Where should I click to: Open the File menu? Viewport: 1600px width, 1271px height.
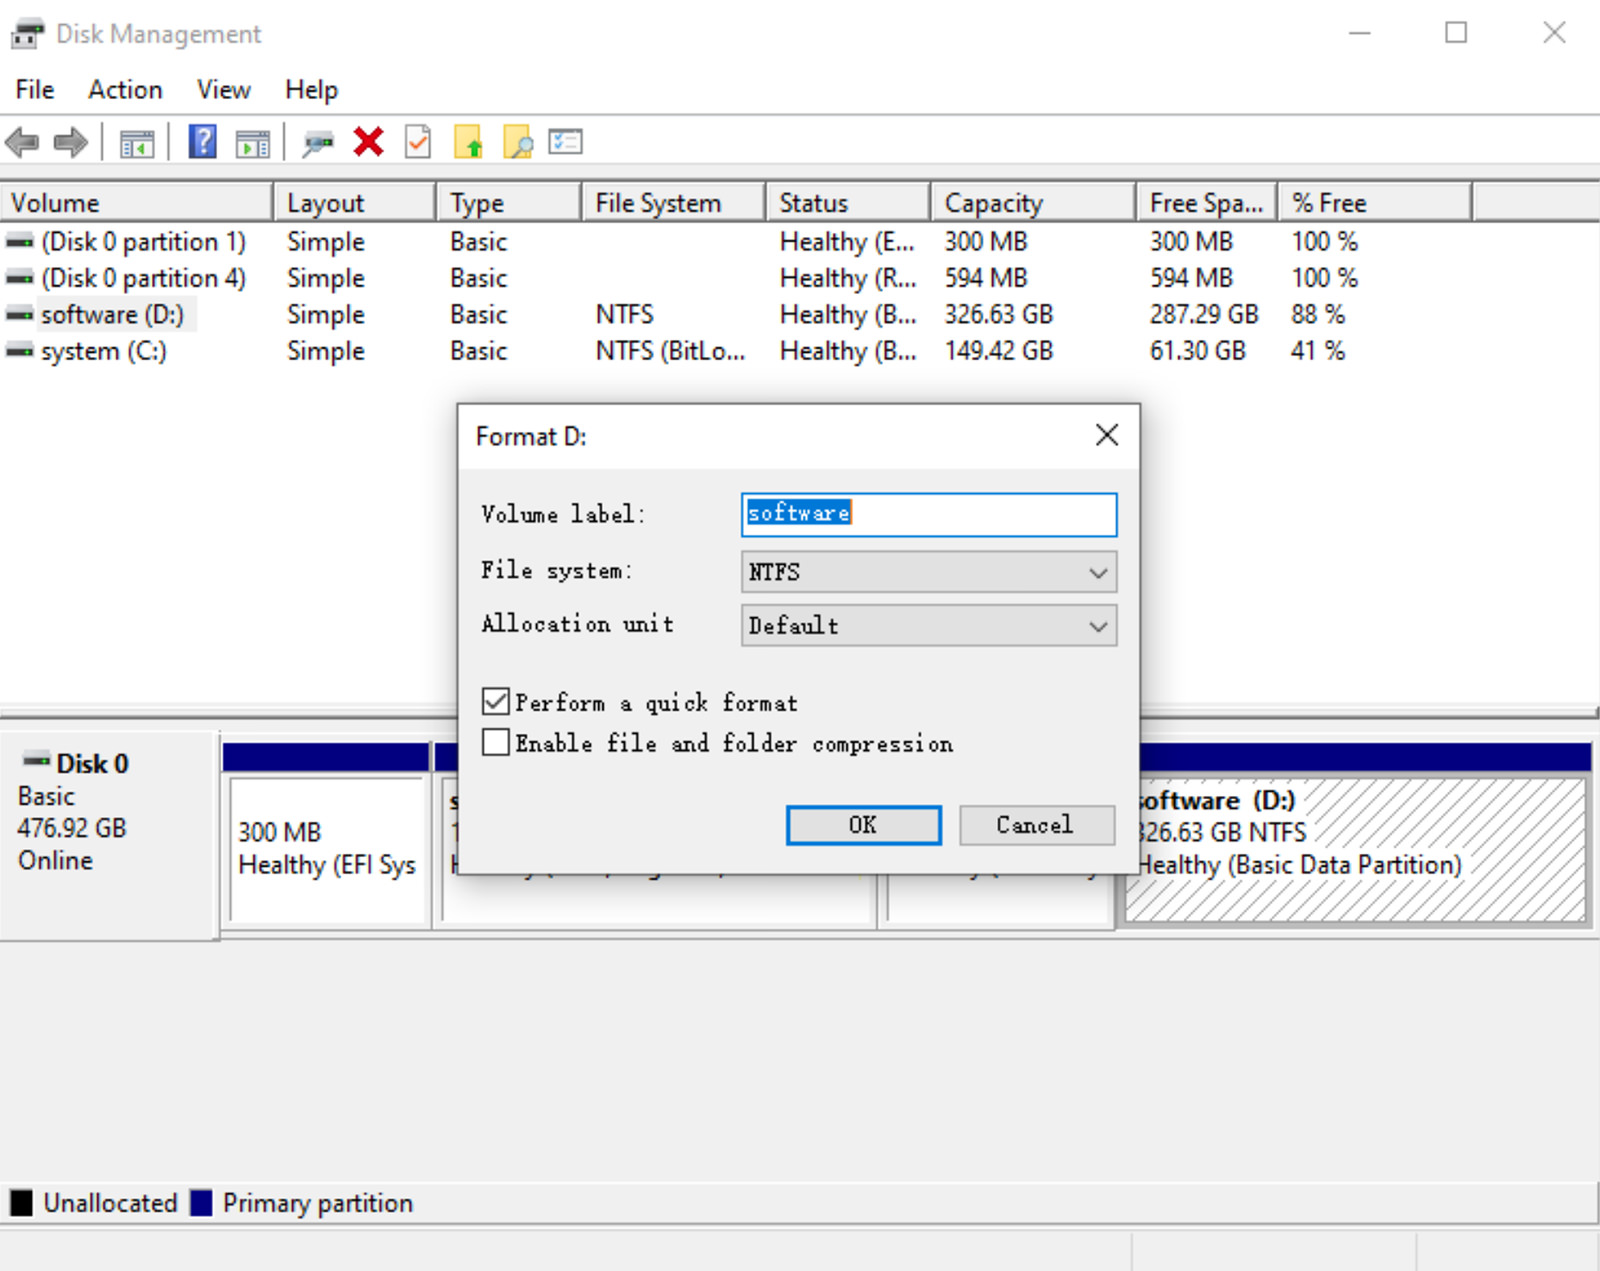tap(35, 90)
